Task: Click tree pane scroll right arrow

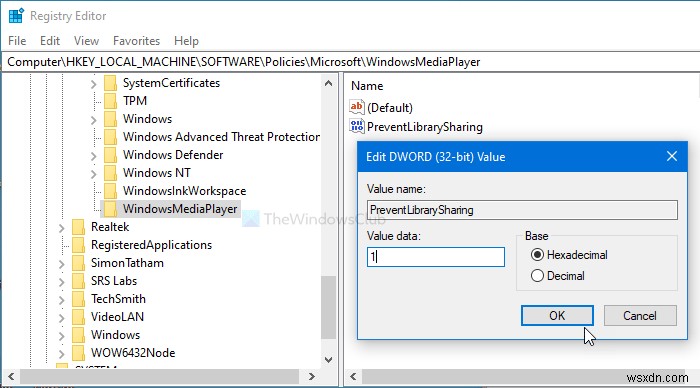Action: 312,377
